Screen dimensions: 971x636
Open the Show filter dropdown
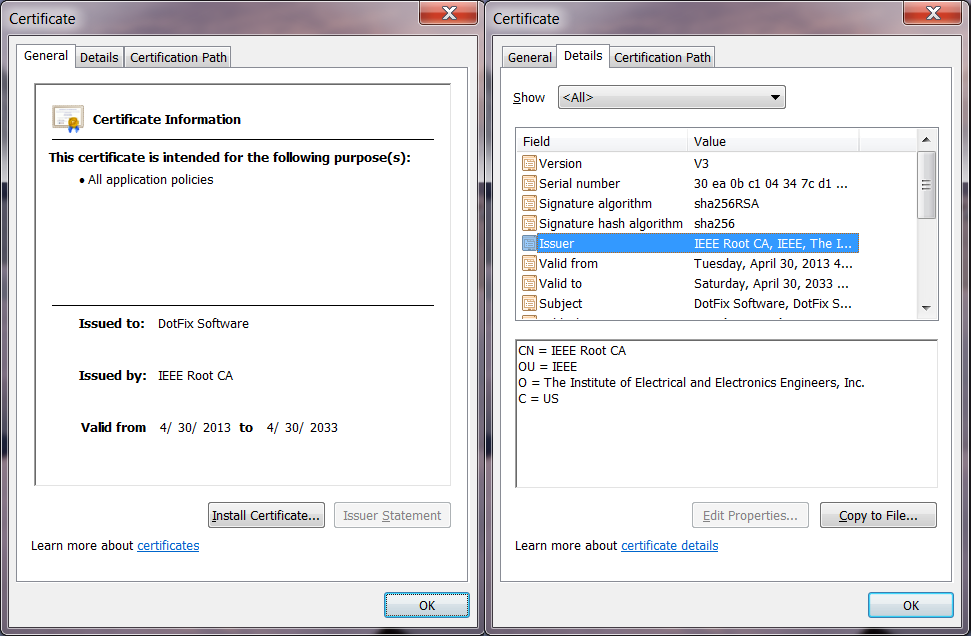click(671, 97)
